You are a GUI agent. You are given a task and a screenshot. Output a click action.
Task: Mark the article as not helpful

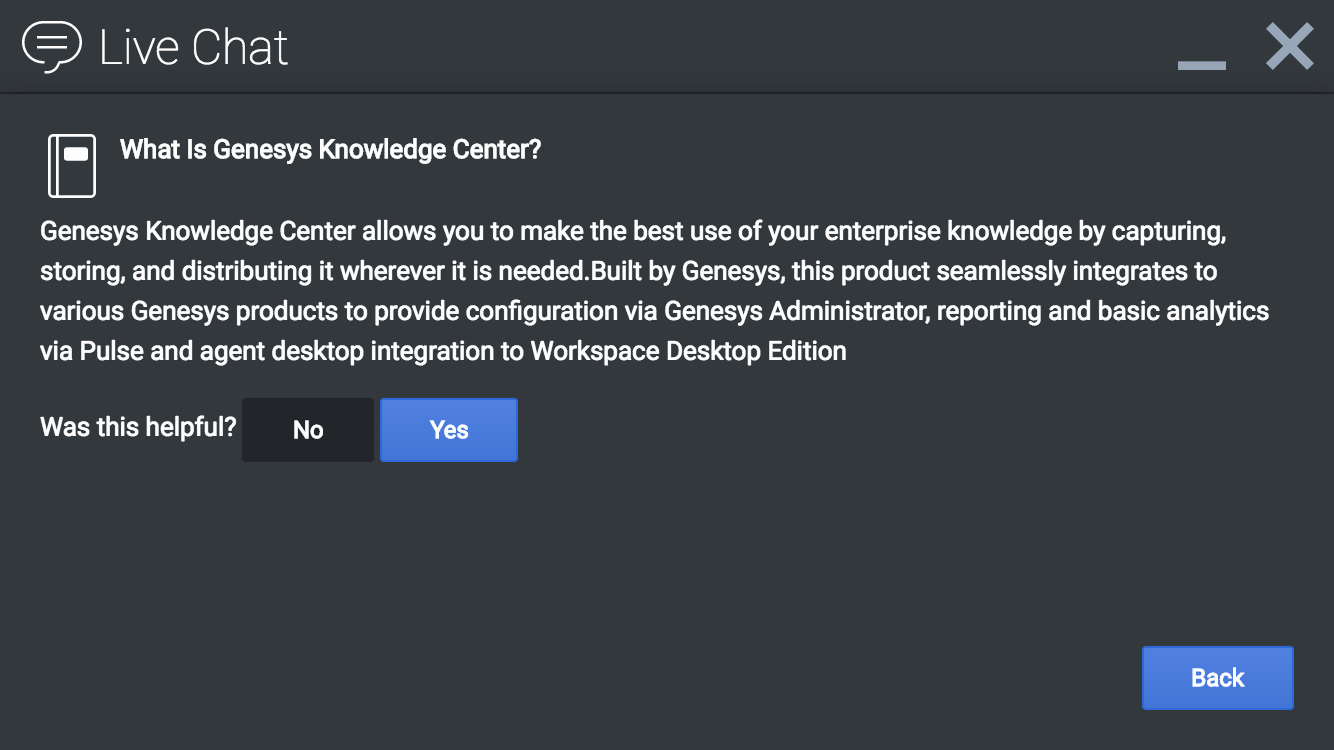308,430
